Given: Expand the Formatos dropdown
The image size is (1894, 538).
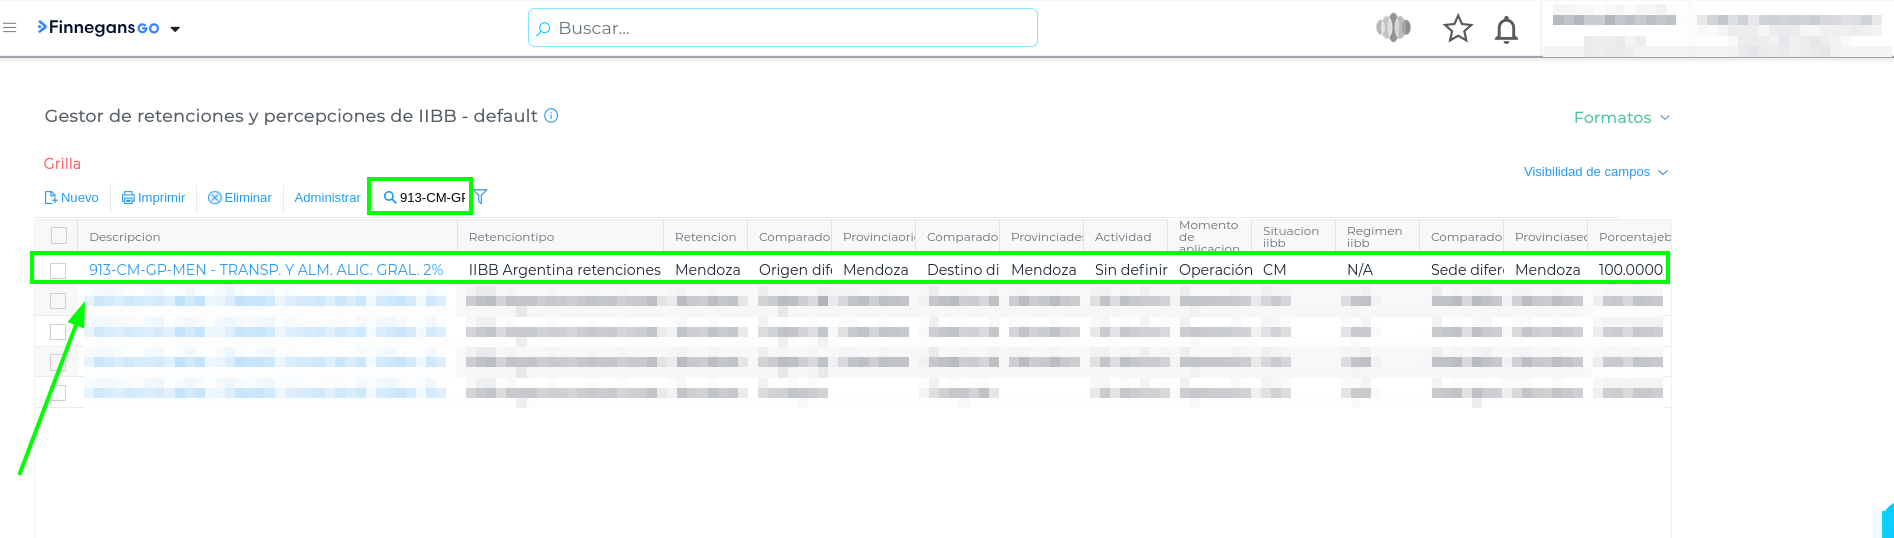Looking at the screenshot, I should pyautogui.click(x=1621, y=118).
